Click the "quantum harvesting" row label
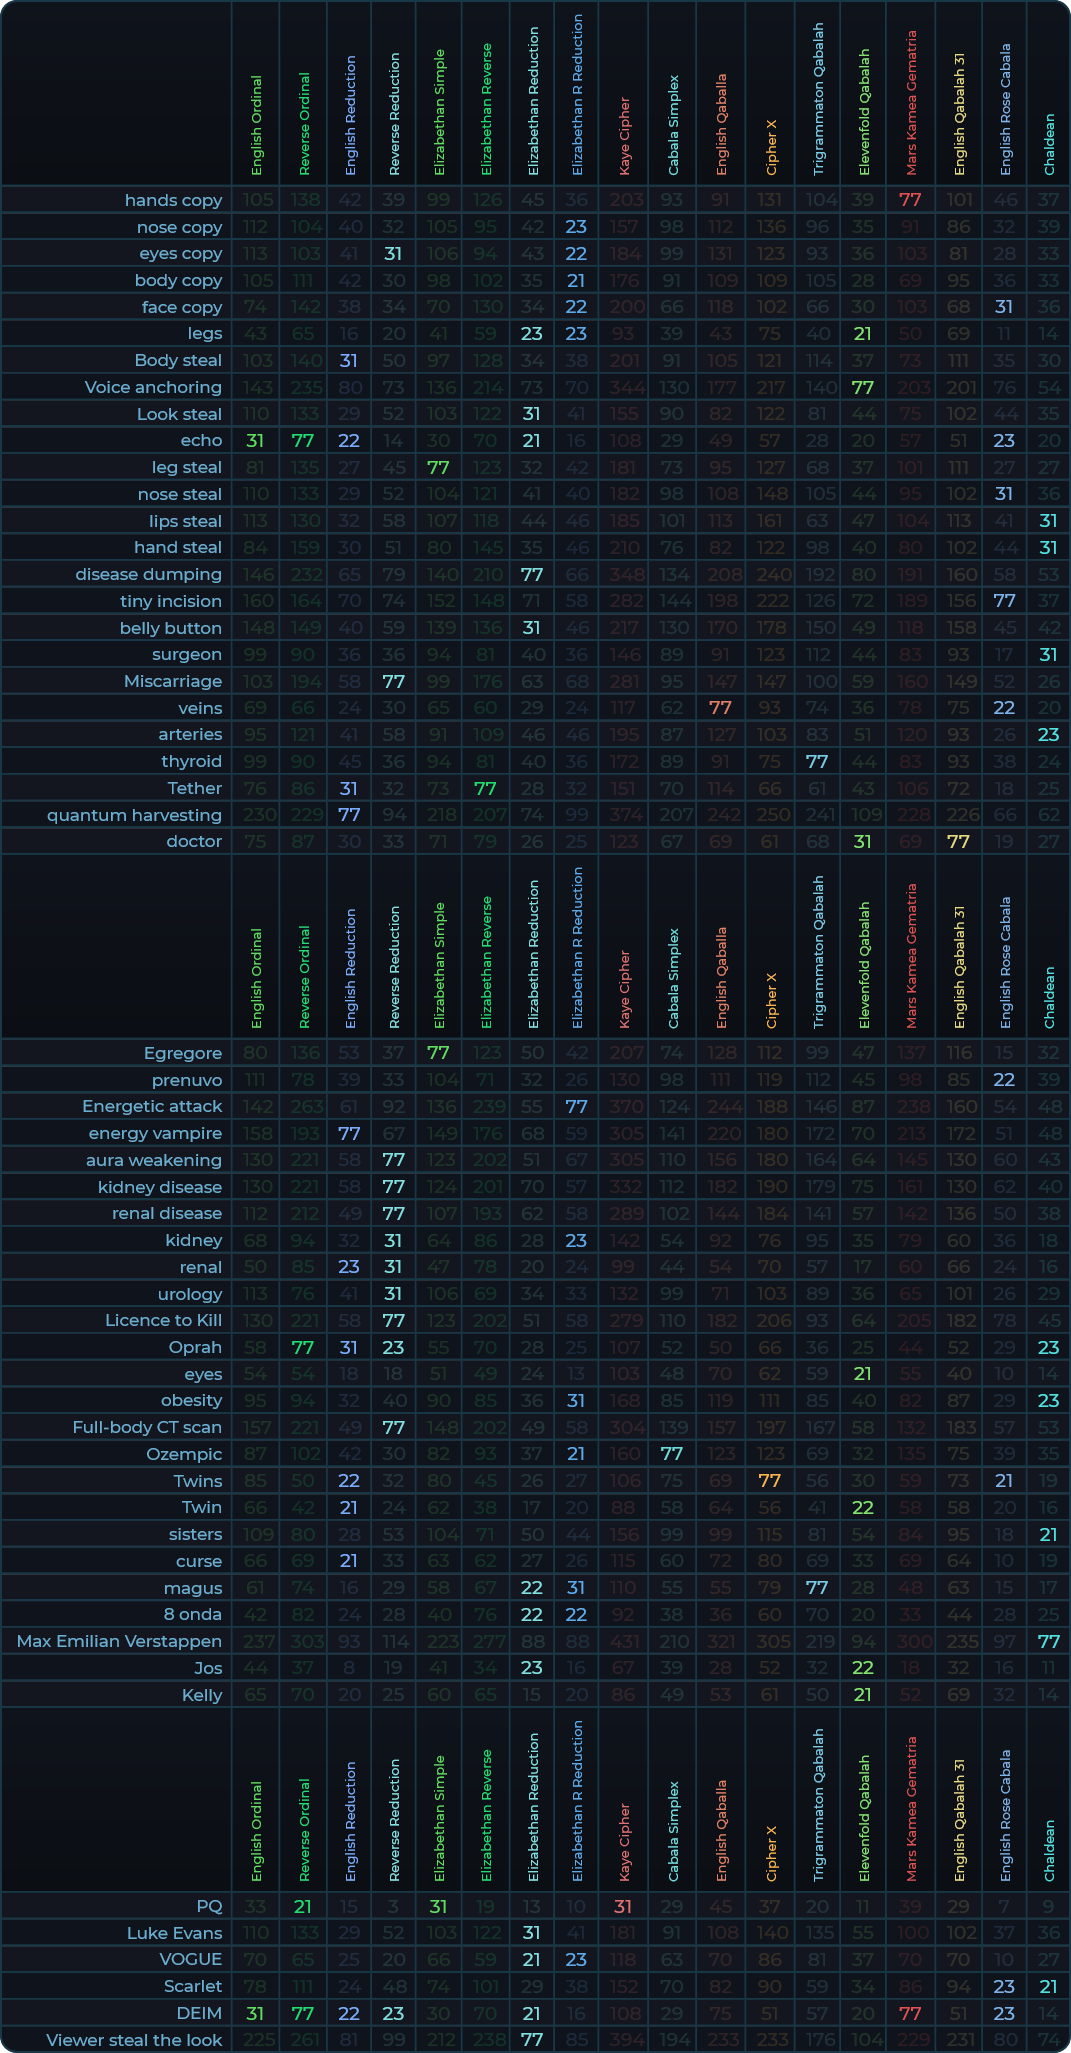 point(134,815)
